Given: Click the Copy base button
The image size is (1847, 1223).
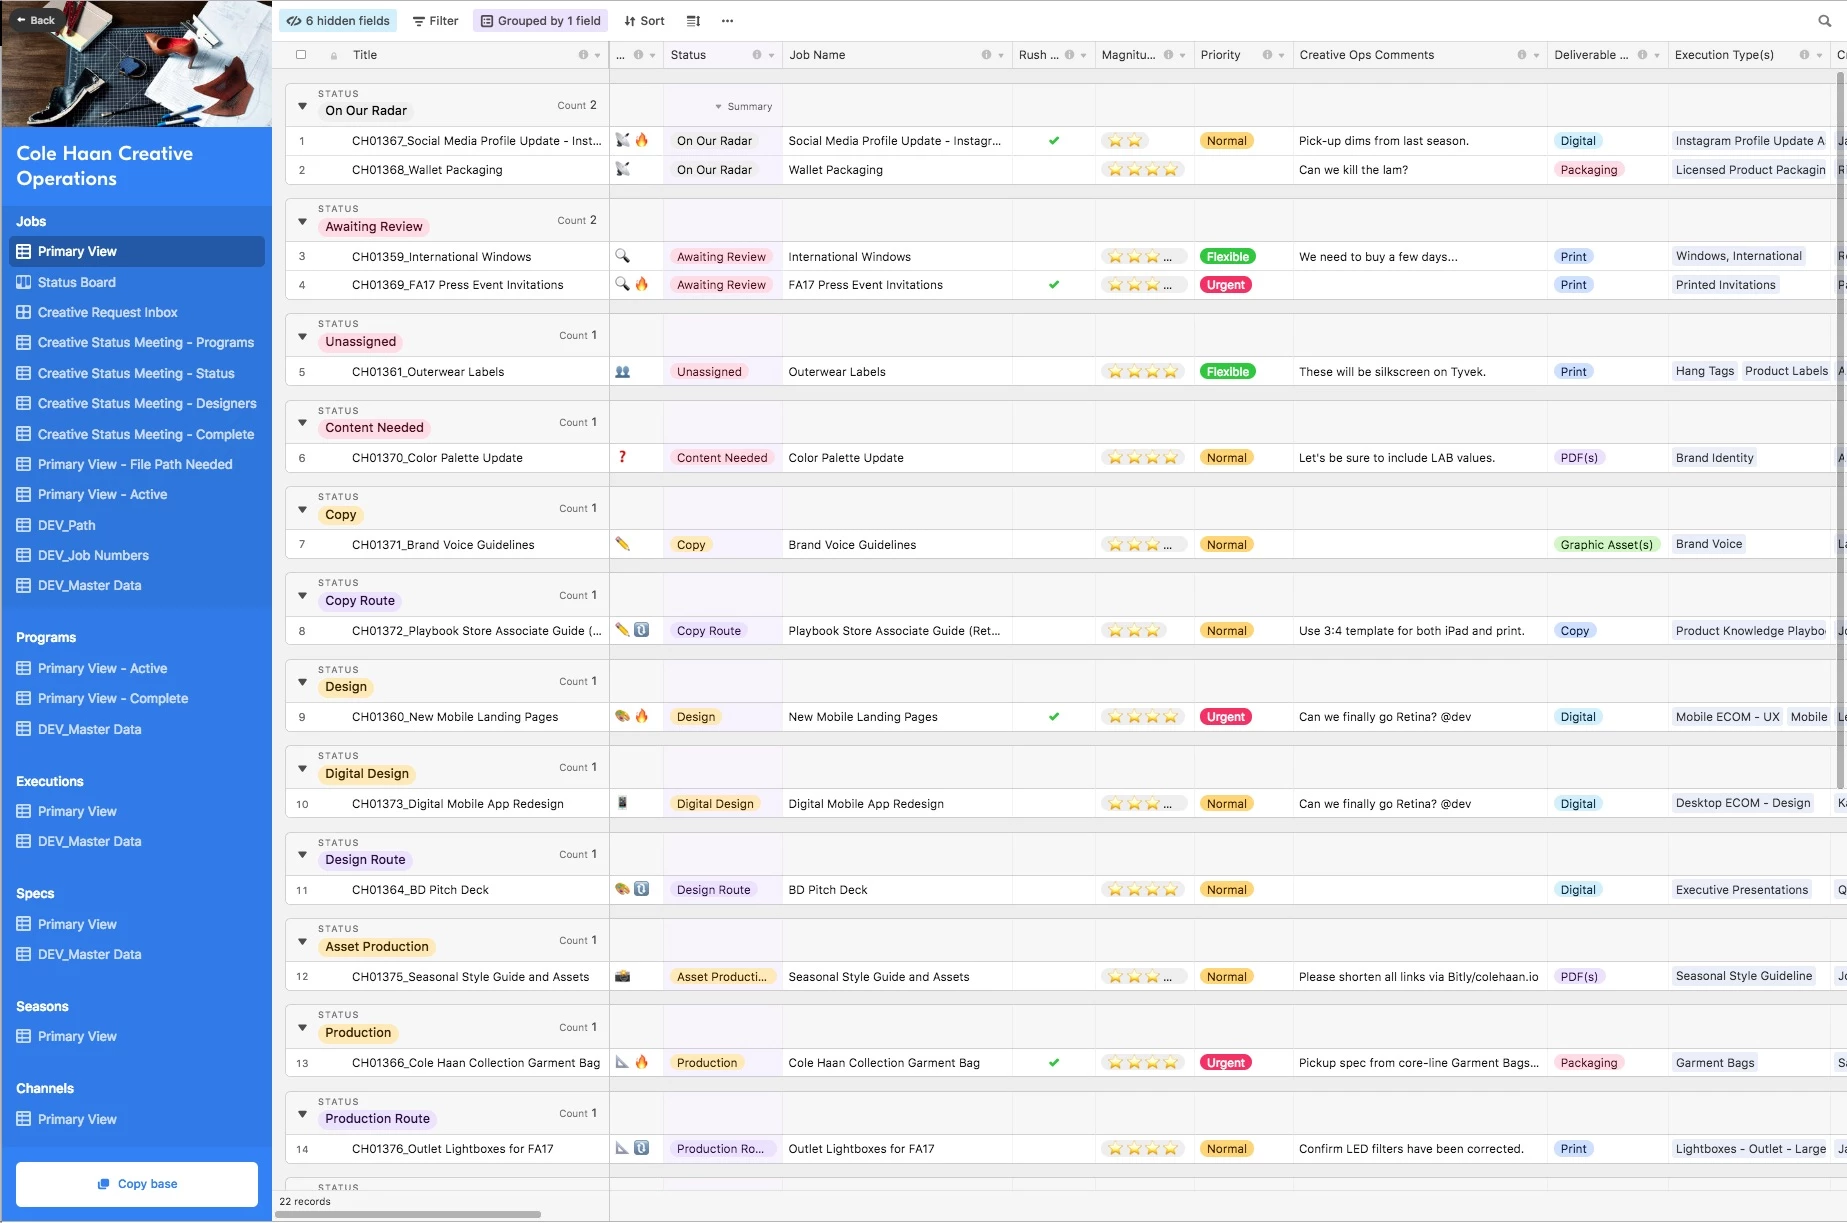Looking at the screenshot, I should [x=137, y=1184].
